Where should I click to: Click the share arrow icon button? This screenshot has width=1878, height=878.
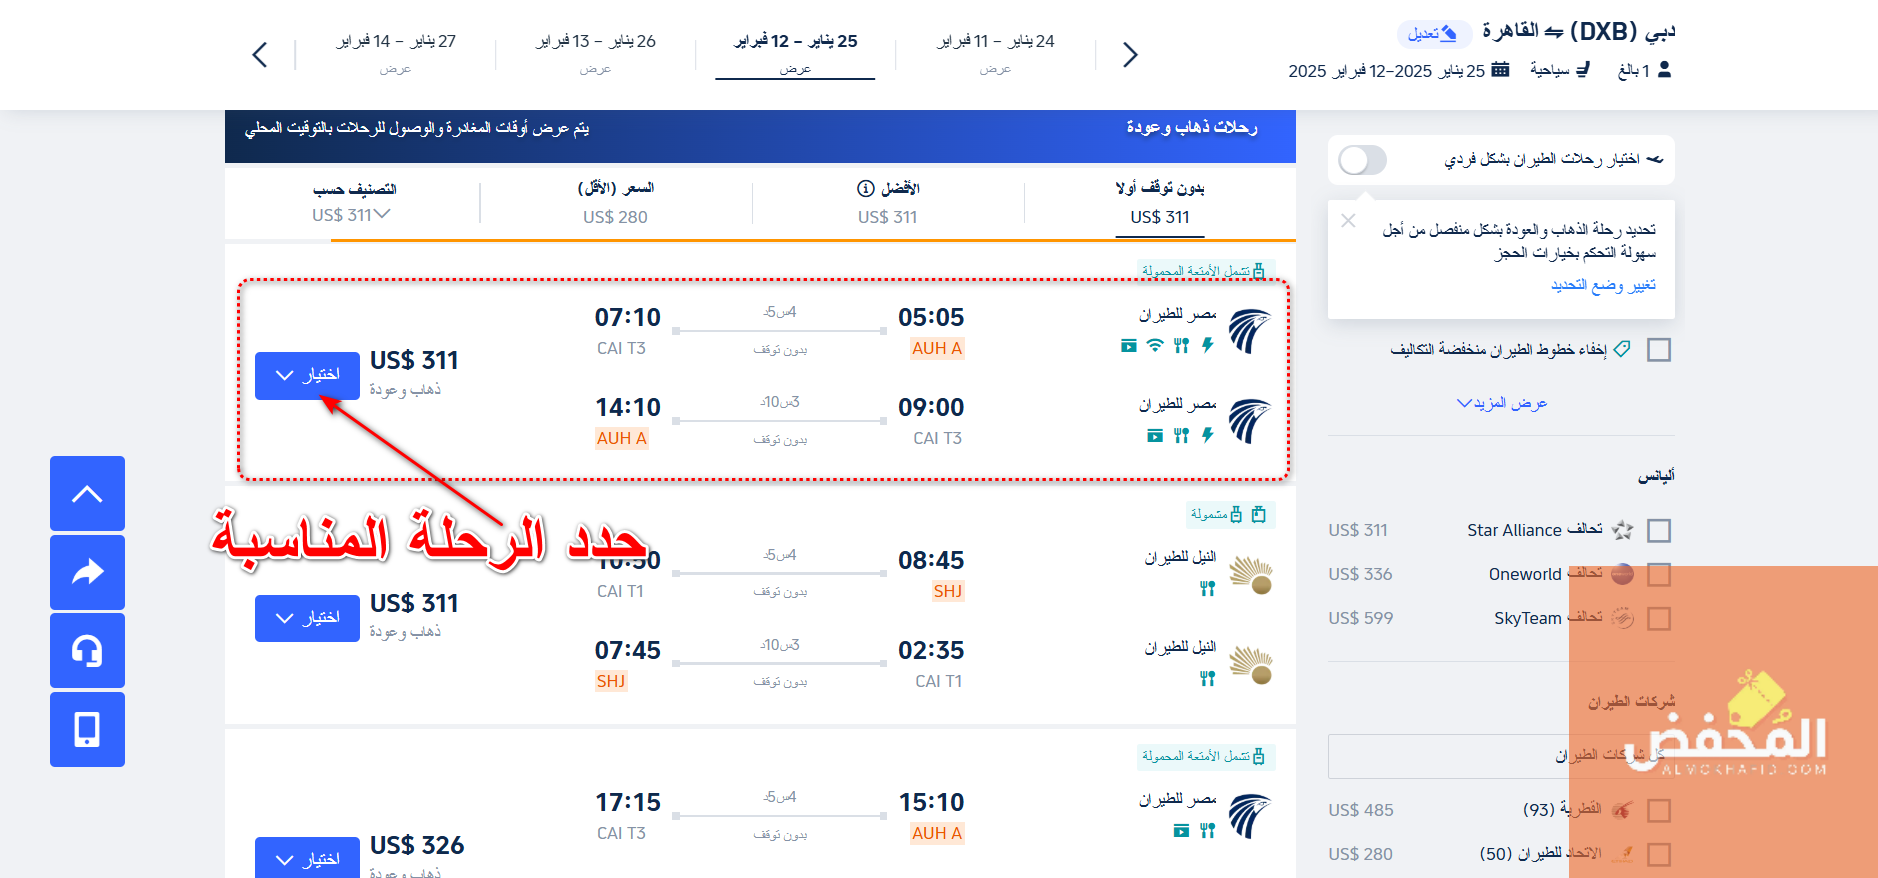tap(87, 572)
